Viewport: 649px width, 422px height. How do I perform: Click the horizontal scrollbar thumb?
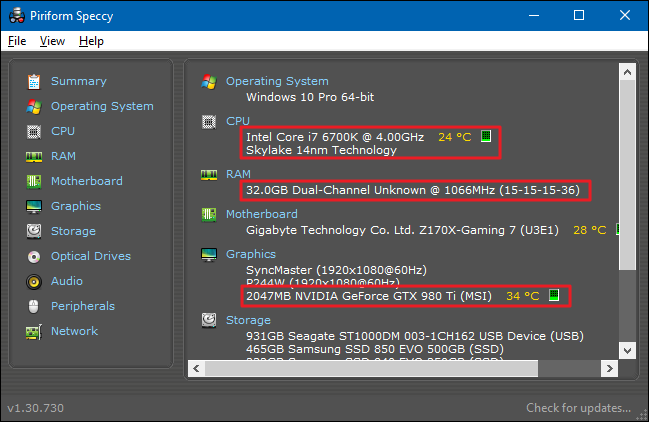tap(372, 368)
